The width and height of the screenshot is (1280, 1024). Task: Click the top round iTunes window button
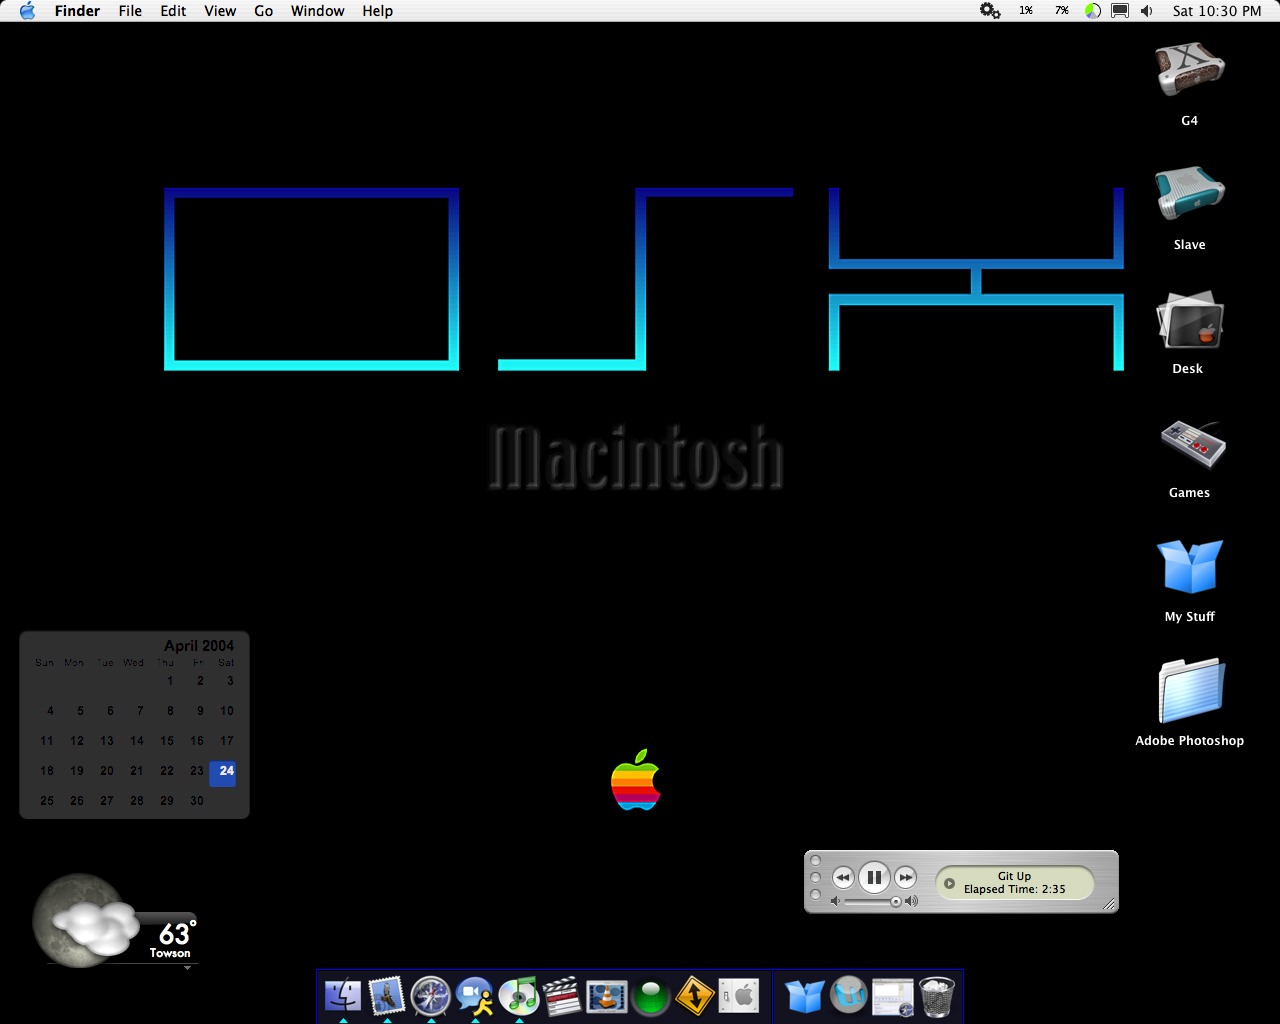click(815, 861)
